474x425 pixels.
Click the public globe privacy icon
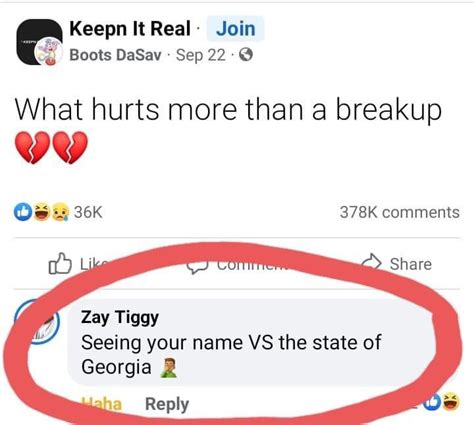coord(246,55)
